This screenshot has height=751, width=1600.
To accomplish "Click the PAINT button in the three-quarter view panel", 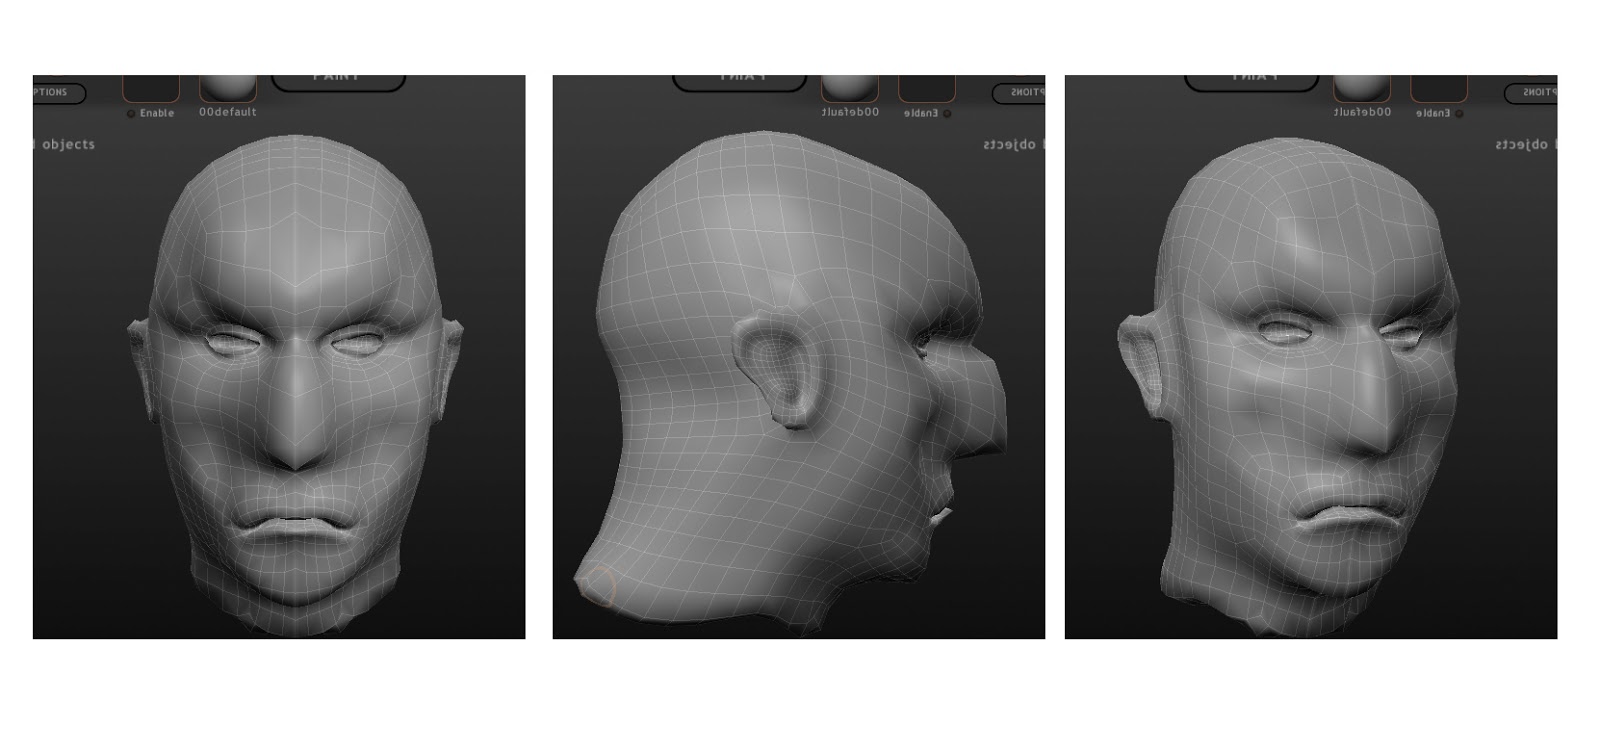I will 1252,82.
